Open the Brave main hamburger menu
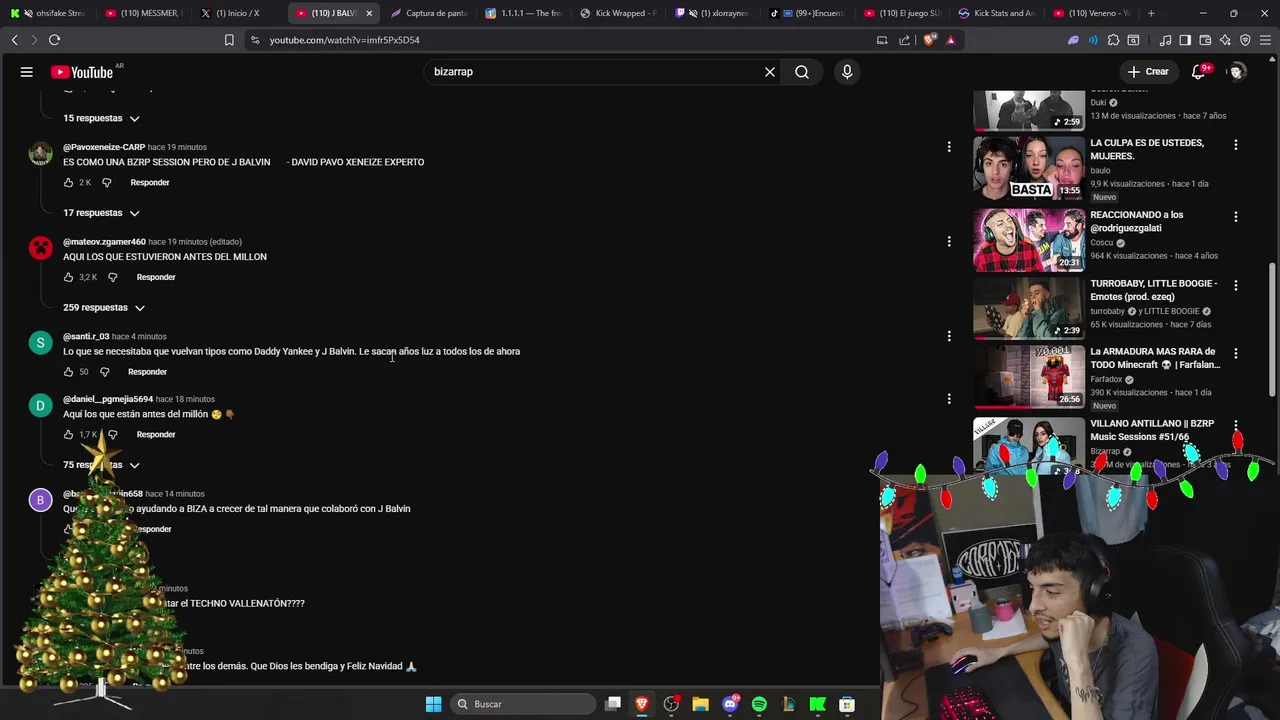Image resolution: width=1280 pixels, height=720 pixels. click(1265, 40)
